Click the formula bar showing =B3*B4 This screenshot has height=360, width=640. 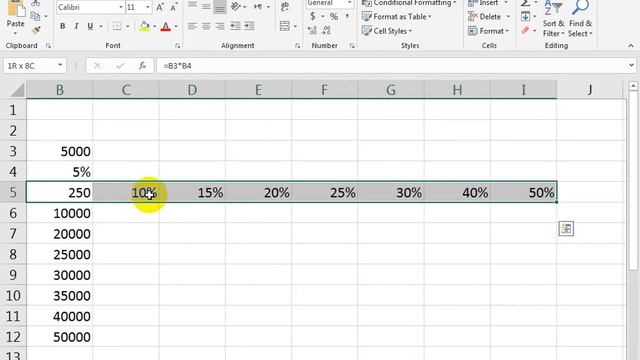tap(392, 66)
